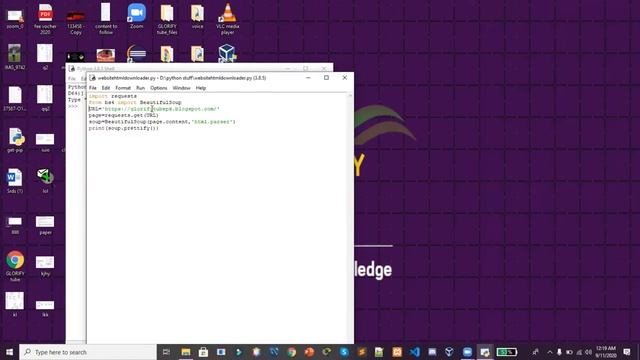Click the 'soup=BeautifulSoup(page.content...' line
This screenshot has width=640, height=360.
(162, 122)
